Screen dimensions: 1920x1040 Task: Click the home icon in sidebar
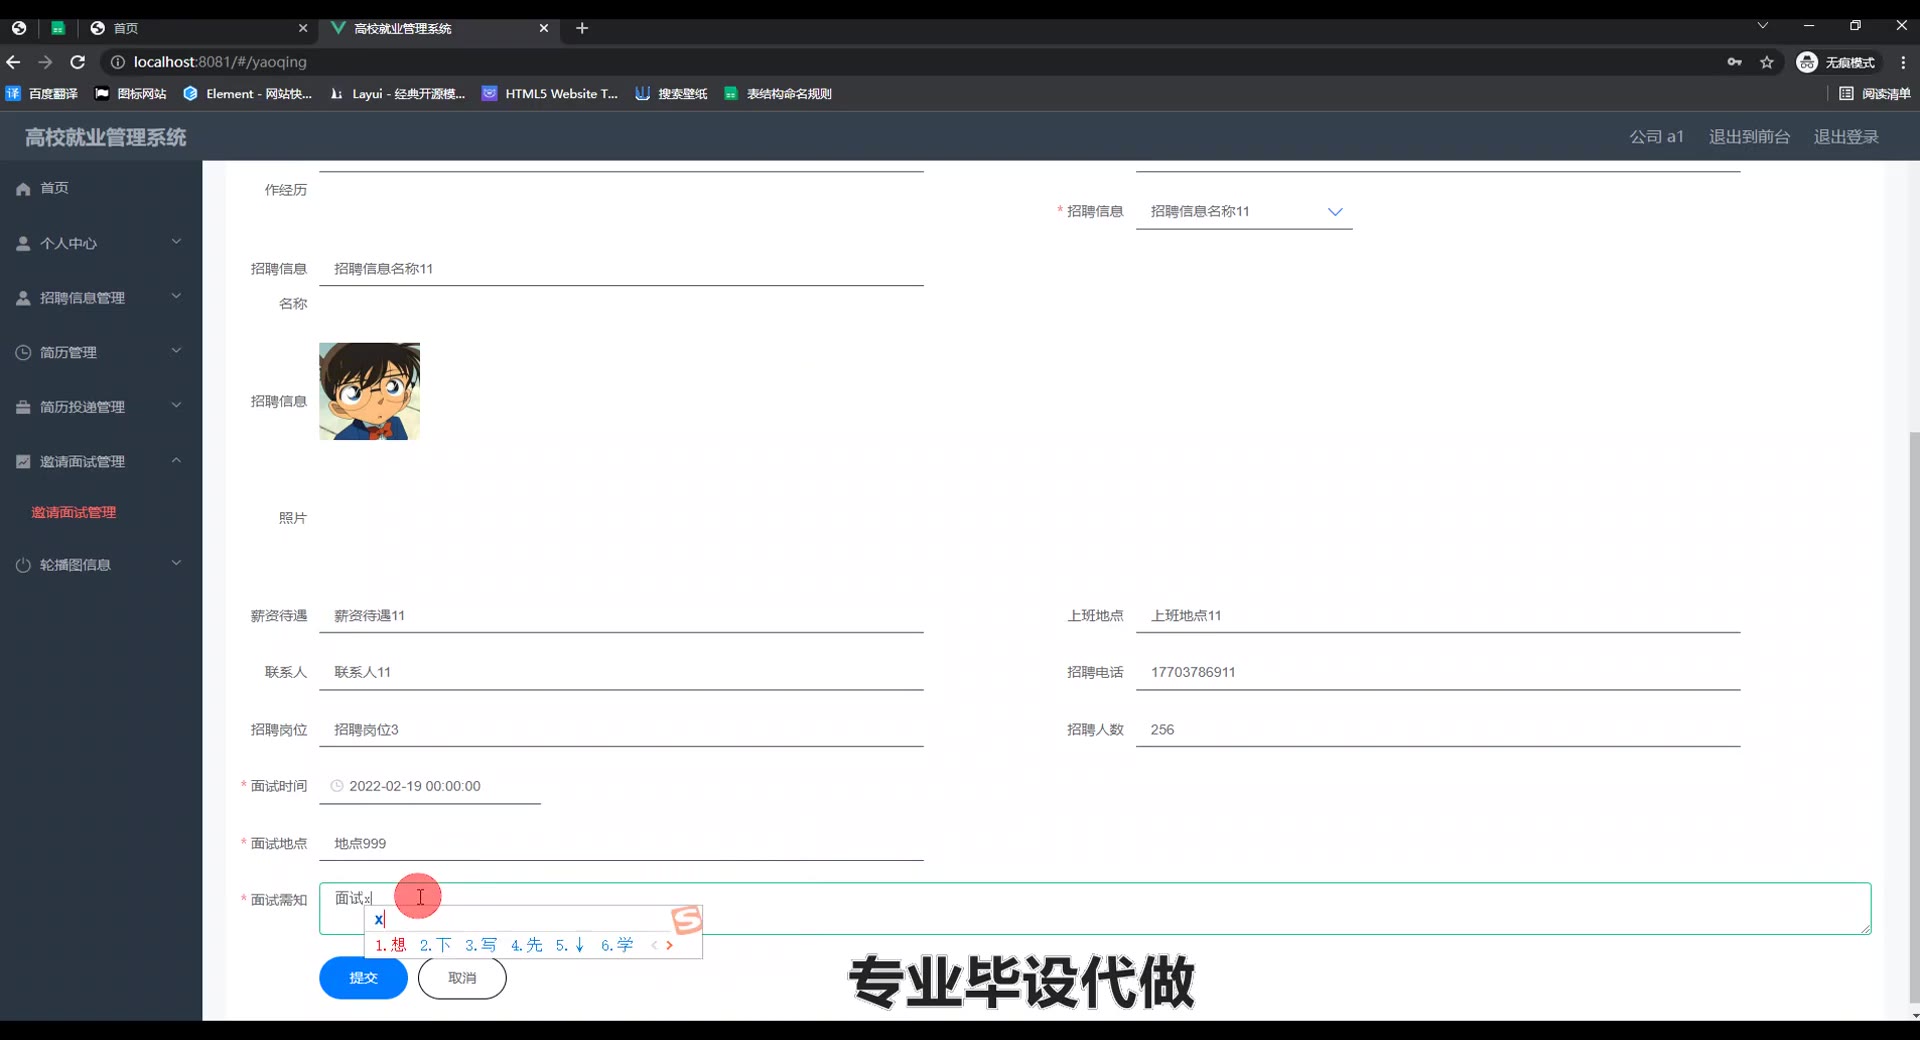pos(24,189)
